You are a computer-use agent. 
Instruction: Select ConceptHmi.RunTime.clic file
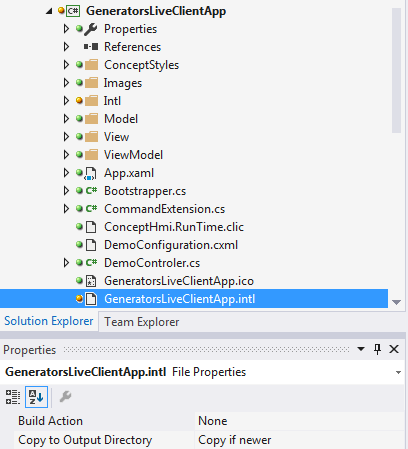click(x=174, y=227)
